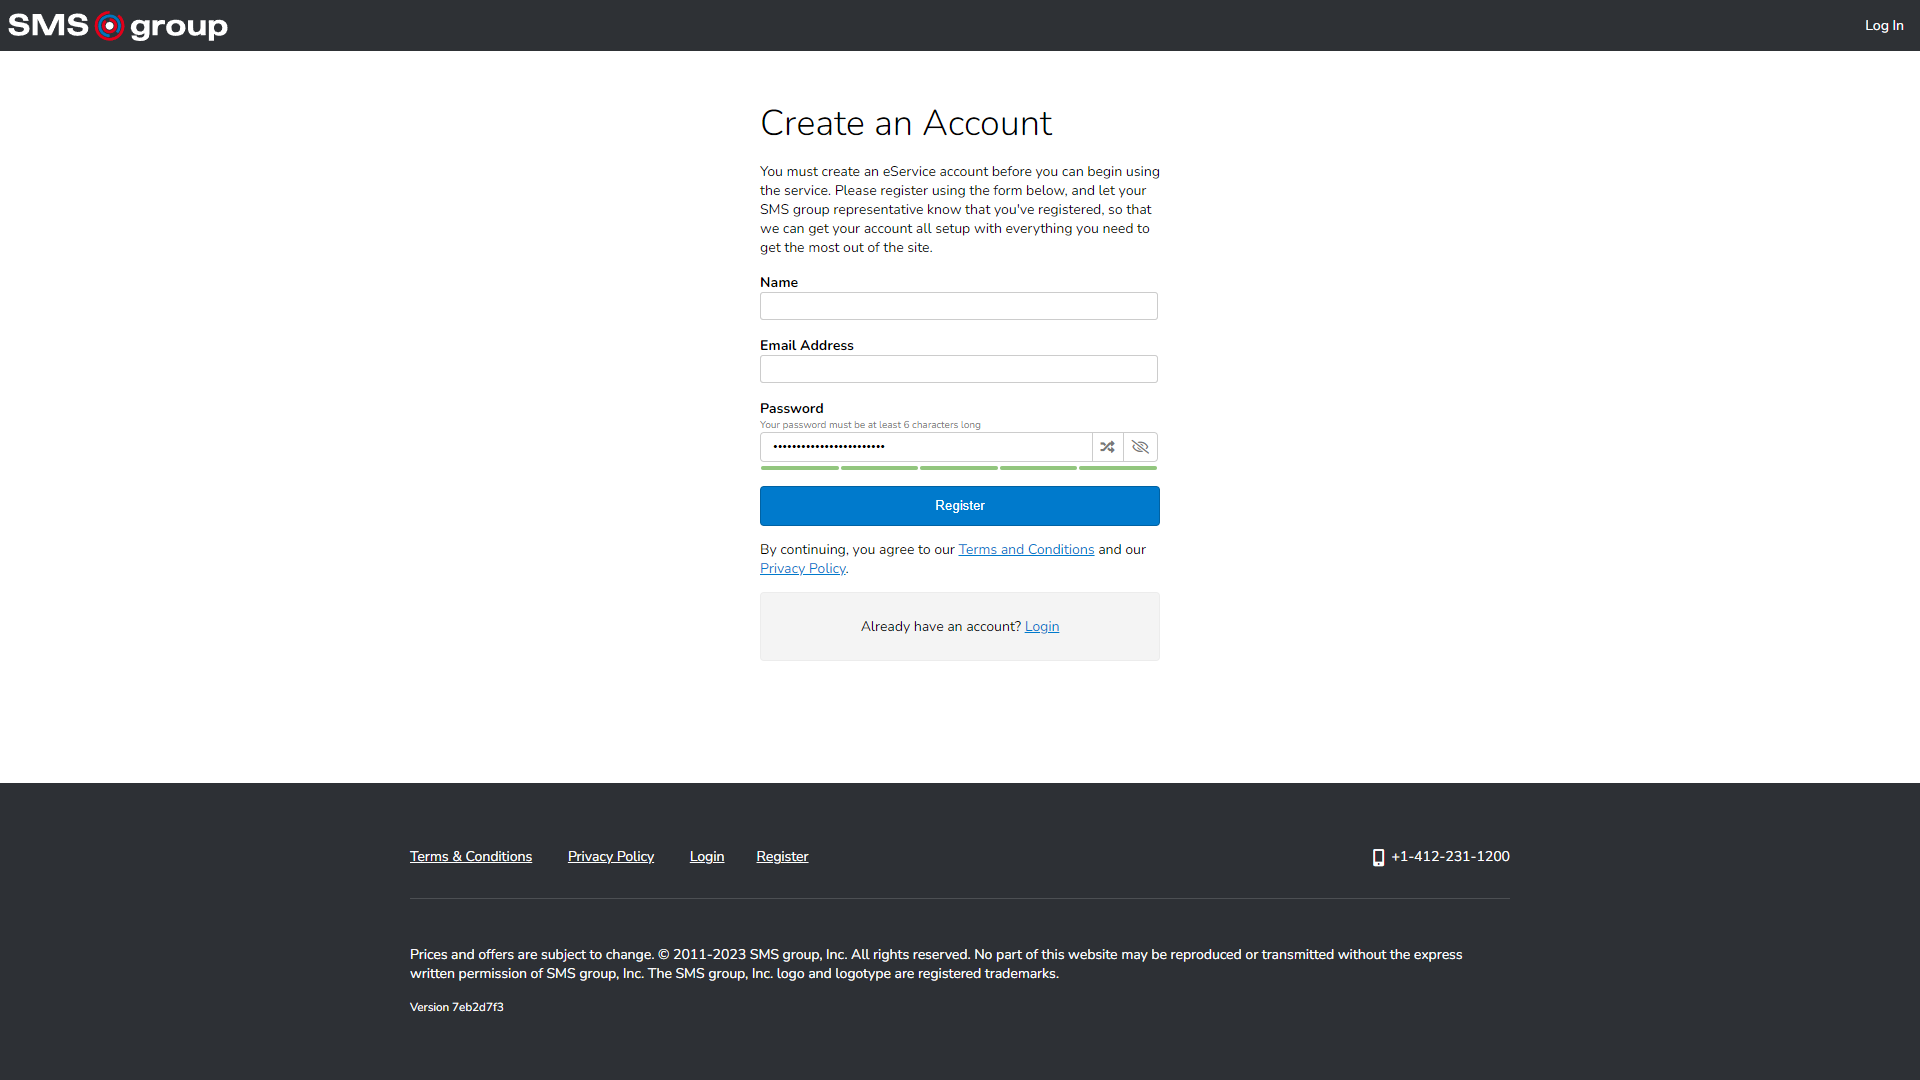Click the SMS group logo
The height and width of the screenshot is (1080, 1920).
pyautogui.click(x=118, y=25)
